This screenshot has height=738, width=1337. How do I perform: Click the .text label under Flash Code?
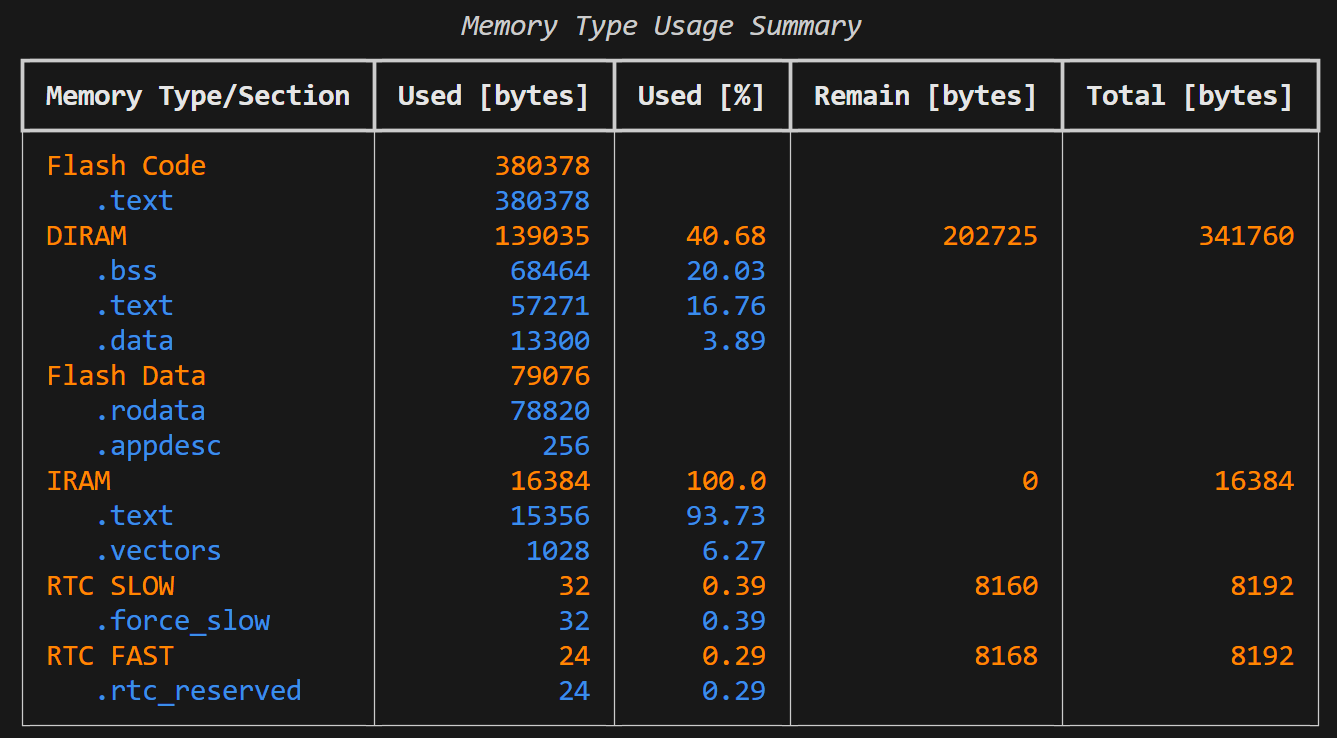(134, 201)
